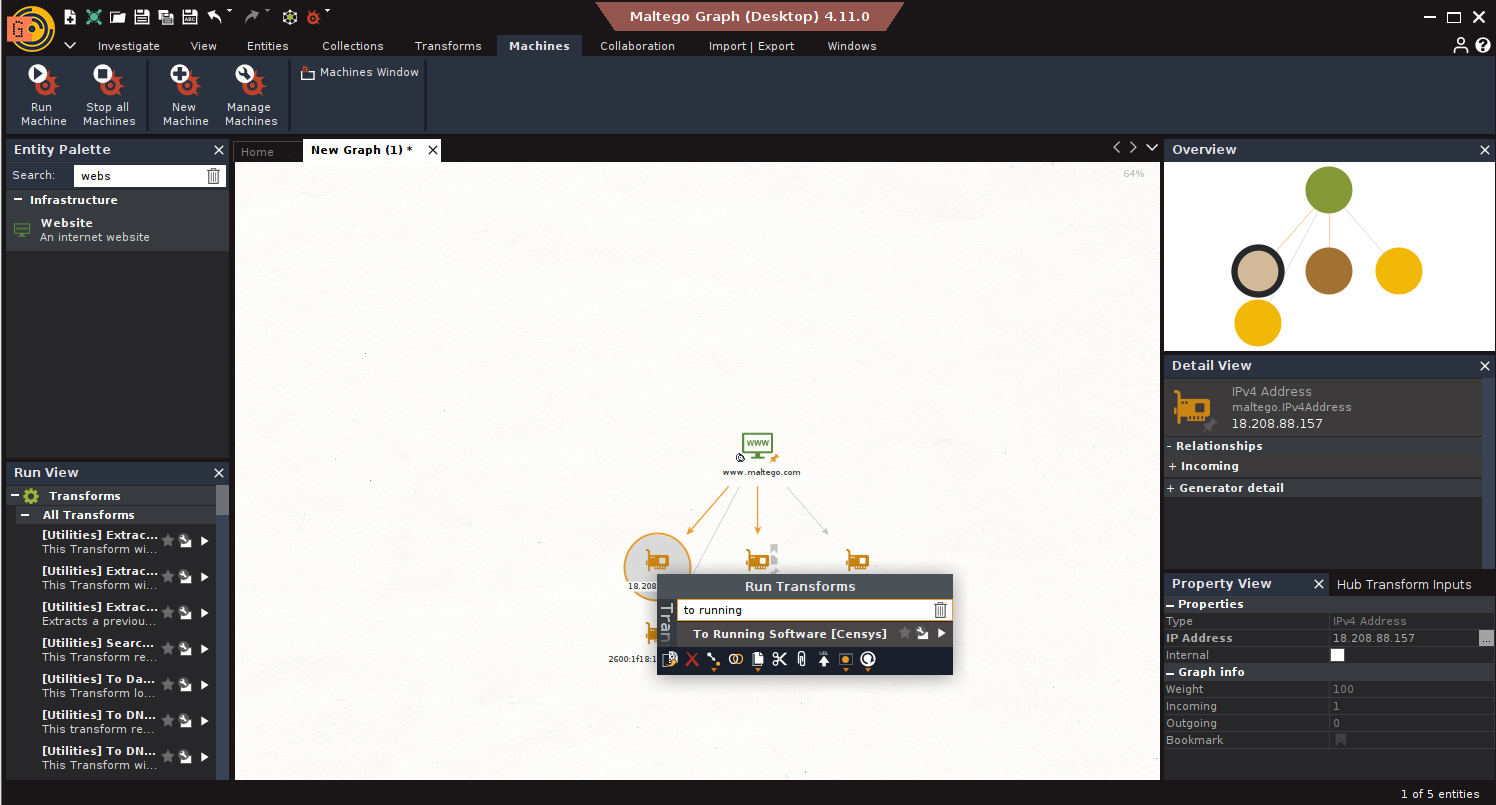The height and width of the screenshot is (805, 1496).
Task: Click the paperclip attach icon in the popup
Action: [x=801, y=660]
